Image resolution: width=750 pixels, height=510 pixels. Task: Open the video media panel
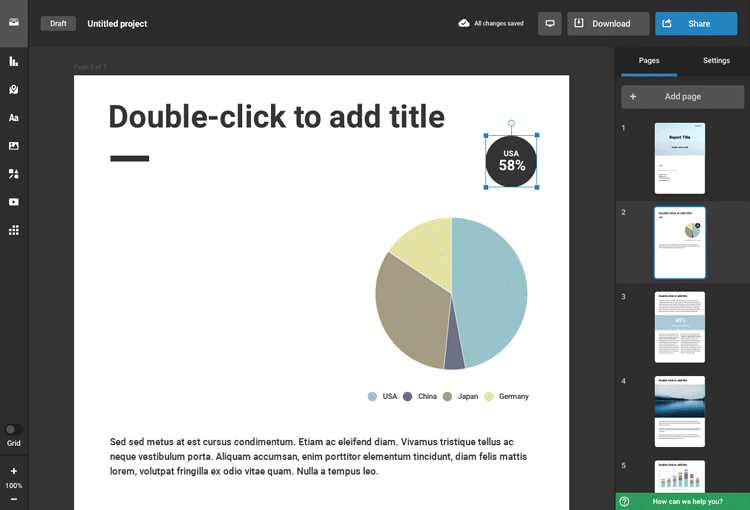14,201
